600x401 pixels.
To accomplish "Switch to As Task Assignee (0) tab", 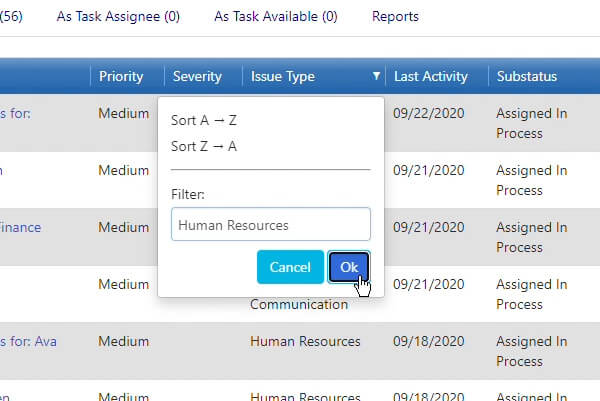I will point(118,16).
